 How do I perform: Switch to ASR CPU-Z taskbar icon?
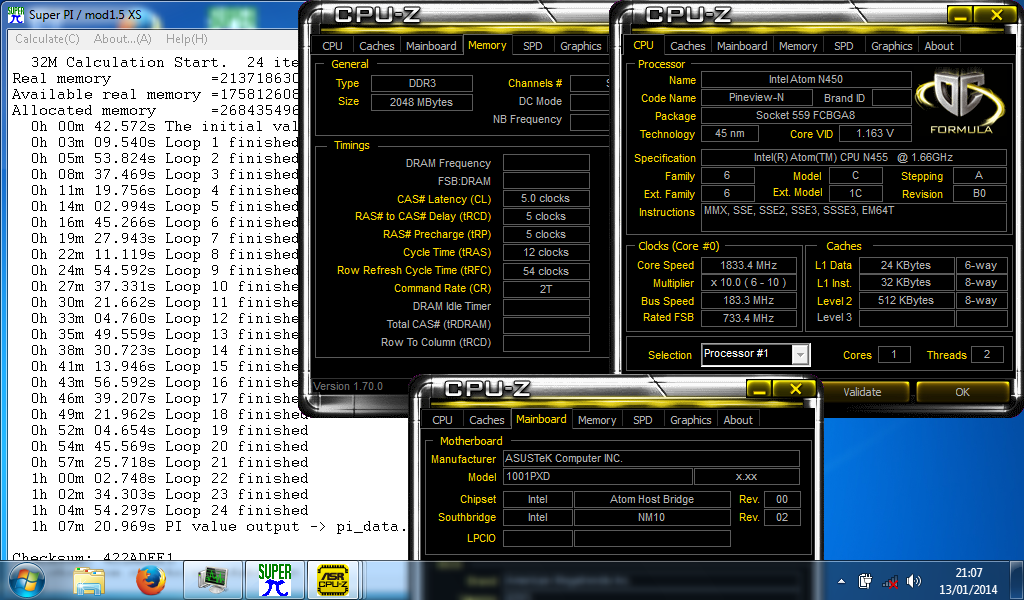[333, 580]
